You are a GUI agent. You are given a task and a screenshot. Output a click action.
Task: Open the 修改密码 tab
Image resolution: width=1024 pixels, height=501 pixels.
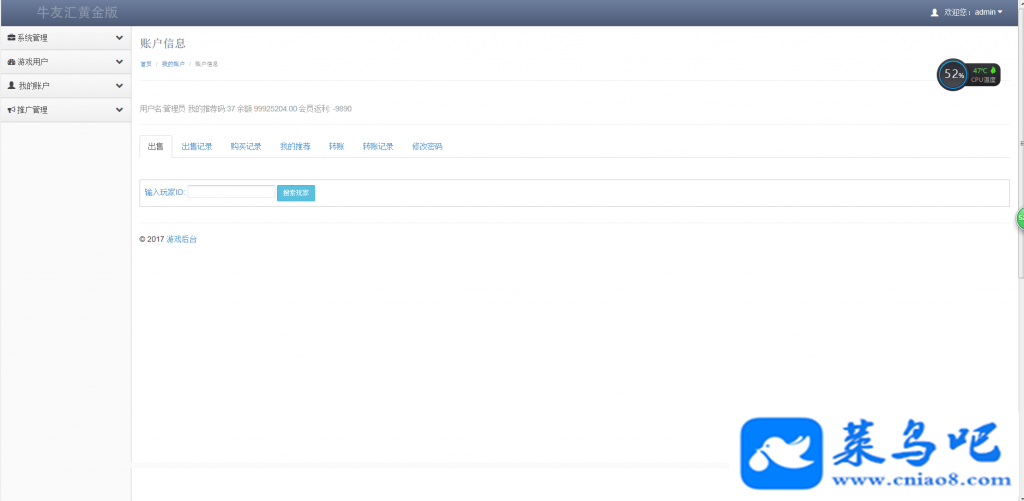point(427,147)
